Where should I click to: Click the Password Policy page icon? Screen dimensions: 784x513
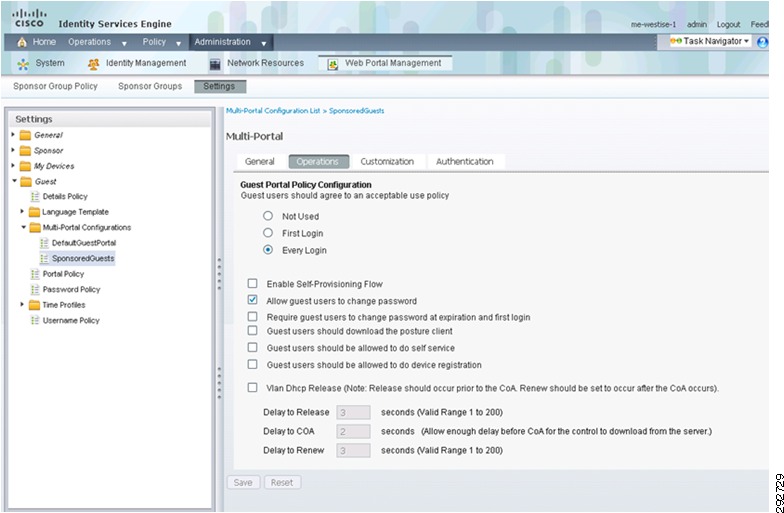coord(35,290)
